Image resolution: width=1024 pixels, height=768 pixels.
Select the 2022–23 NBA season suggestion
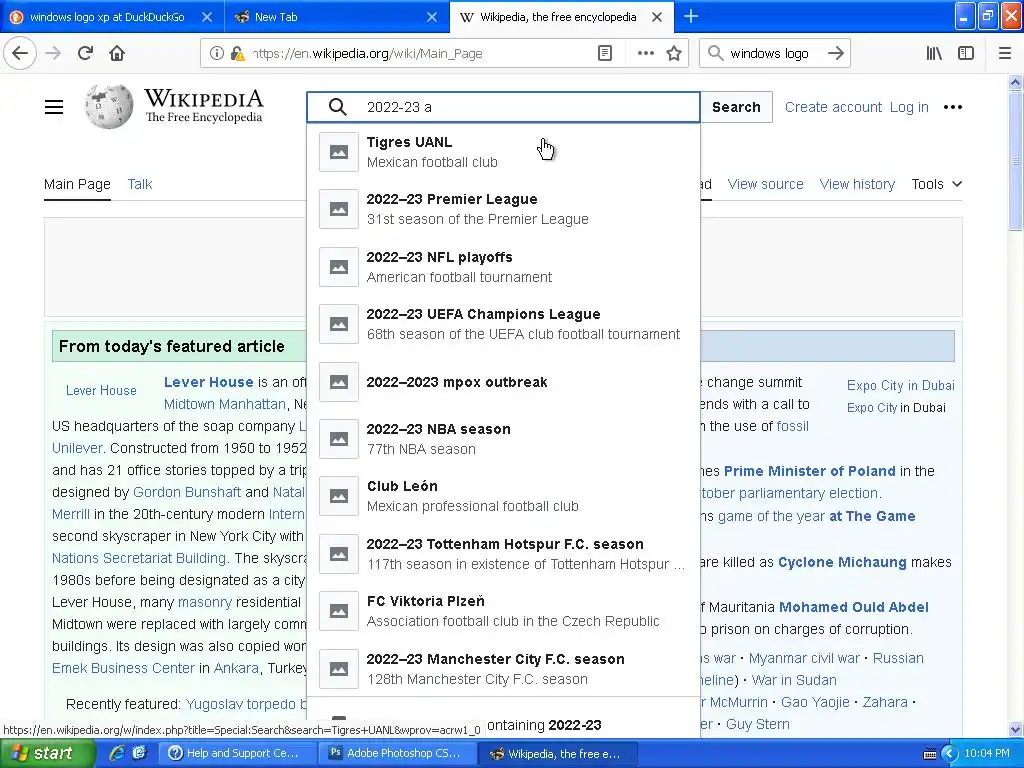pyautogui.click(x=503, y=439)
